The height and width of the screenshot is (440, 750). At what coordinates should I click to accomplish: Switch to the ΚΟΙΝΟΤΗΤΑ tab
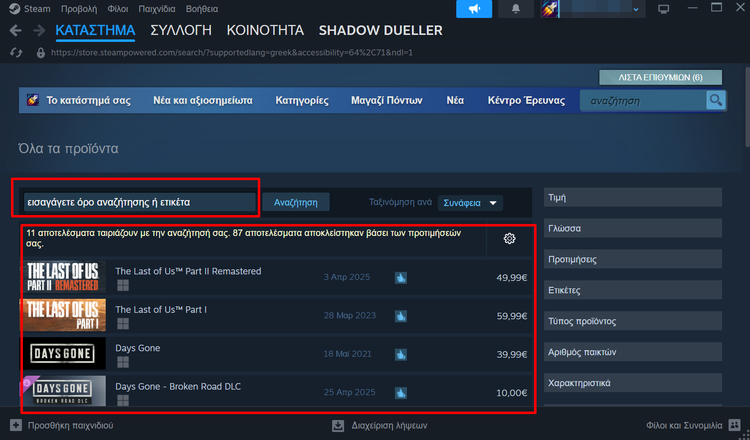tap(265, 30)
